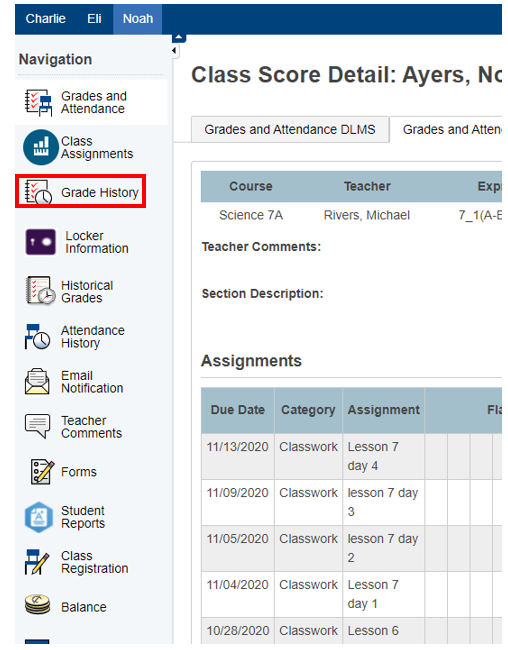Open the Locker Information purple icon
This screenshot has height=650, width=508.
click(x=41, y=242)
